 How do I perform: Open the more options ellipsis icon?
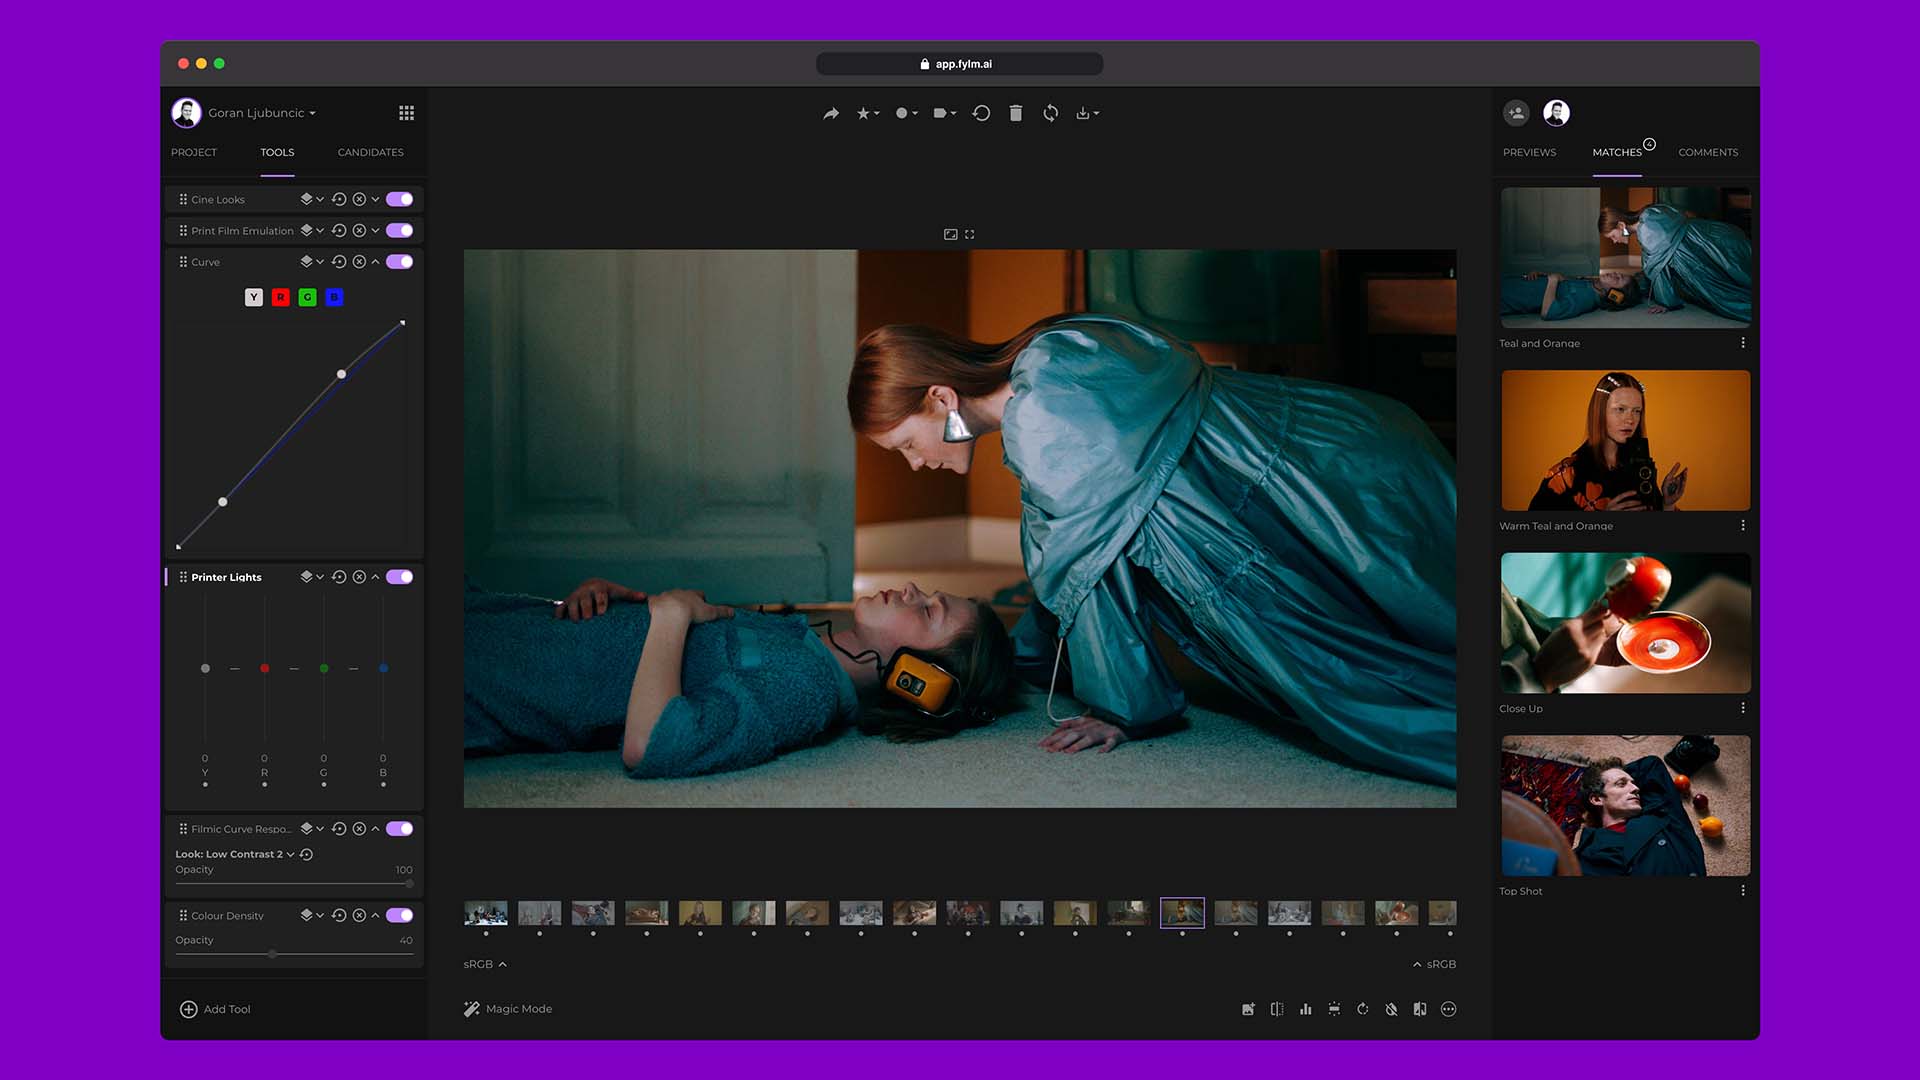[x=1448, y=1009]
